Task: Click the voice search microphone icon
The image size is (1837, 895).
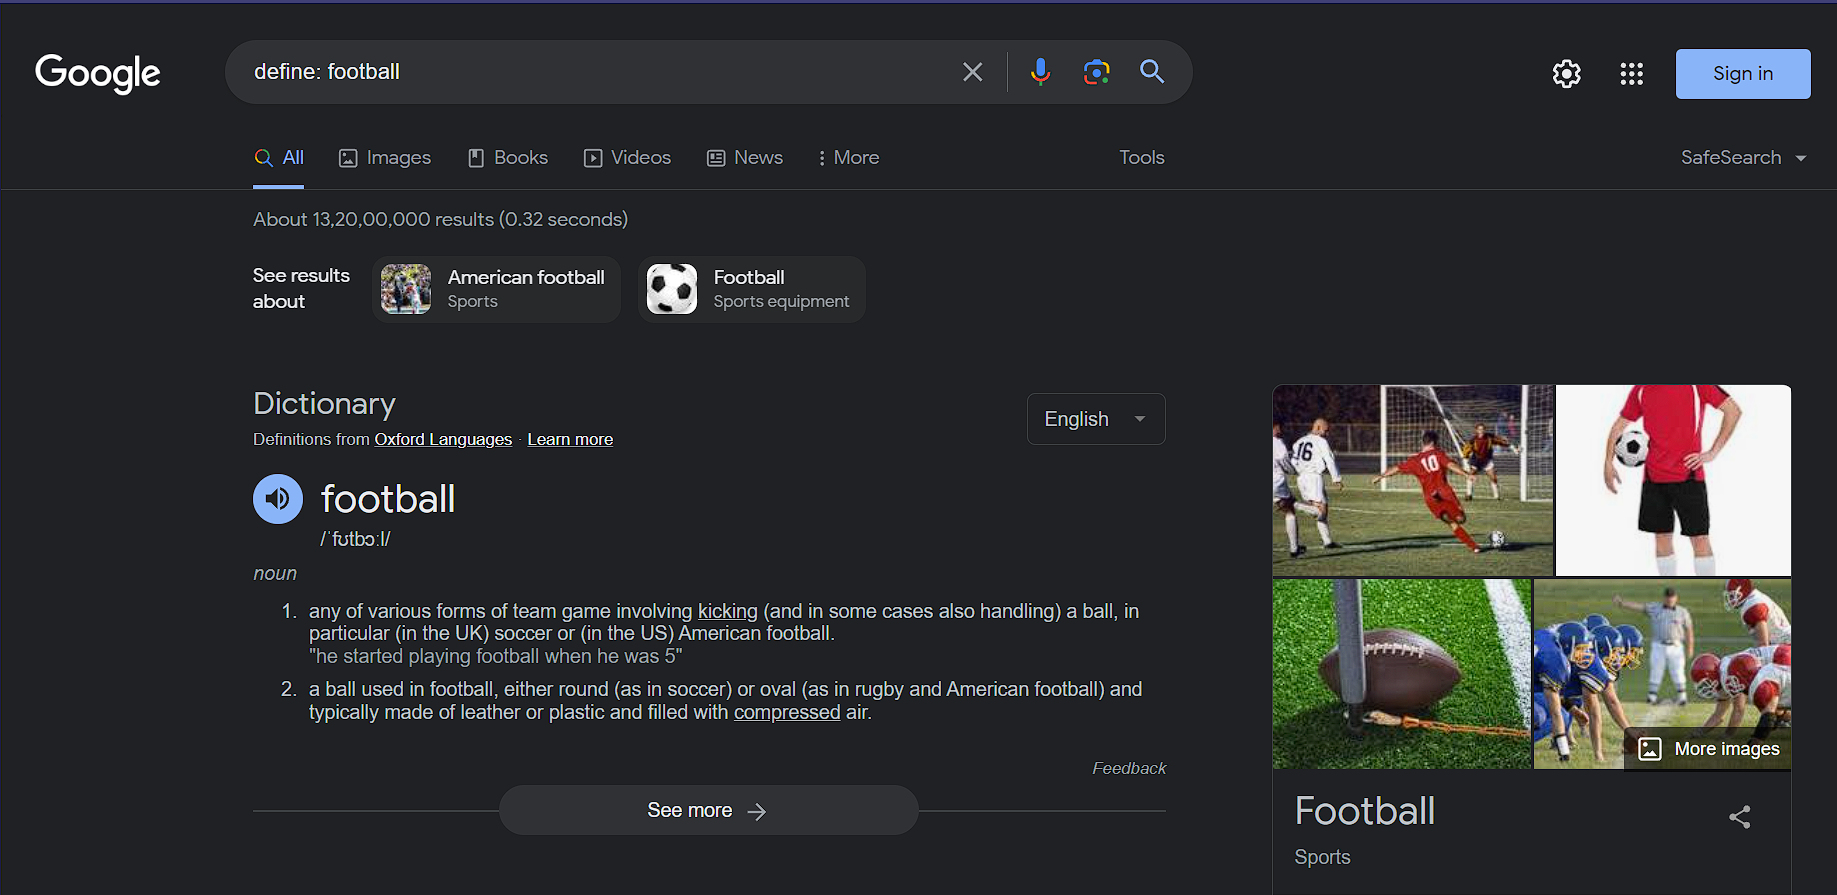Action: (1040, 72)
